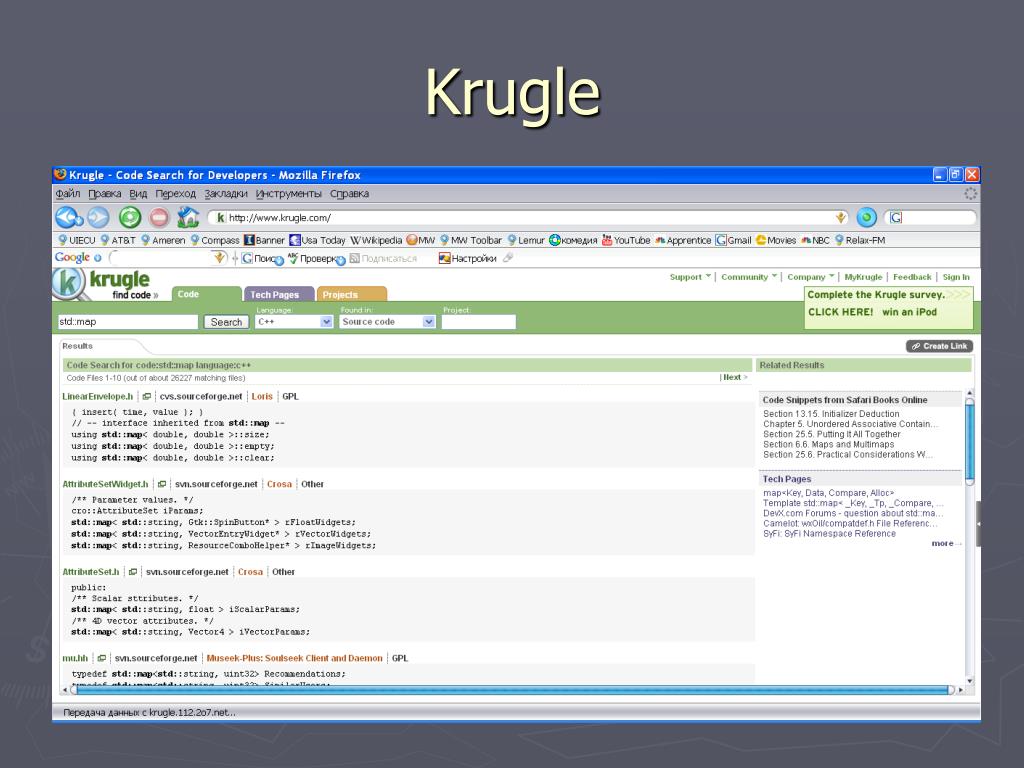
Task: Open the Файл menu
Action: [68, 194]
